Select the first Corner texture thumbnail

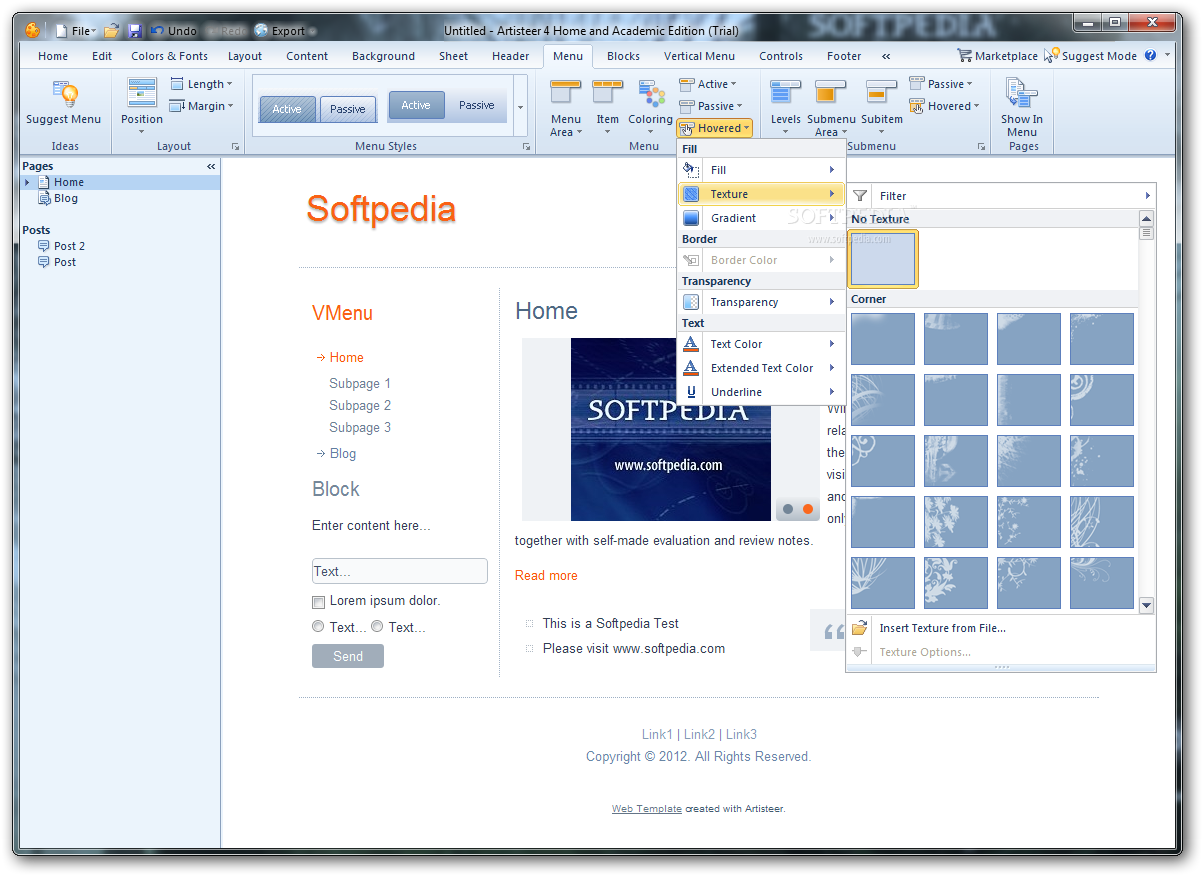click(883, 339)
